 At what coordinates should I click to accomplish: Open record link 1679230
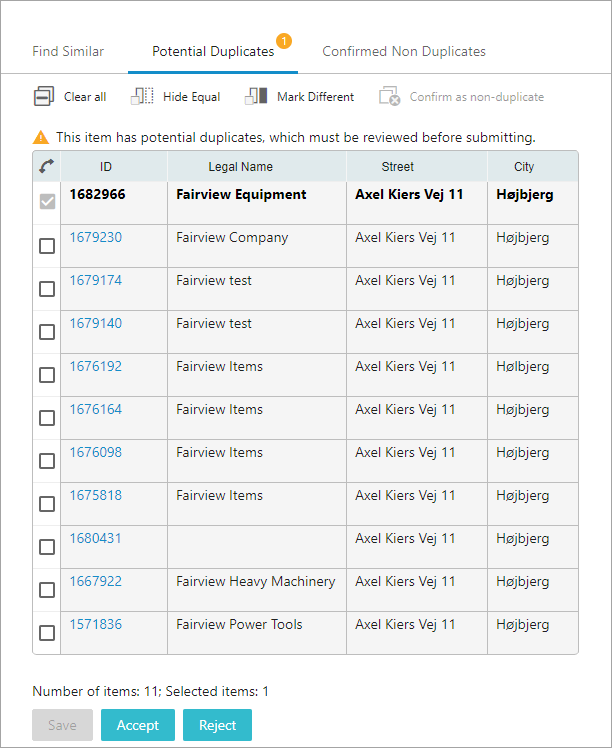[x=95, y=238]
